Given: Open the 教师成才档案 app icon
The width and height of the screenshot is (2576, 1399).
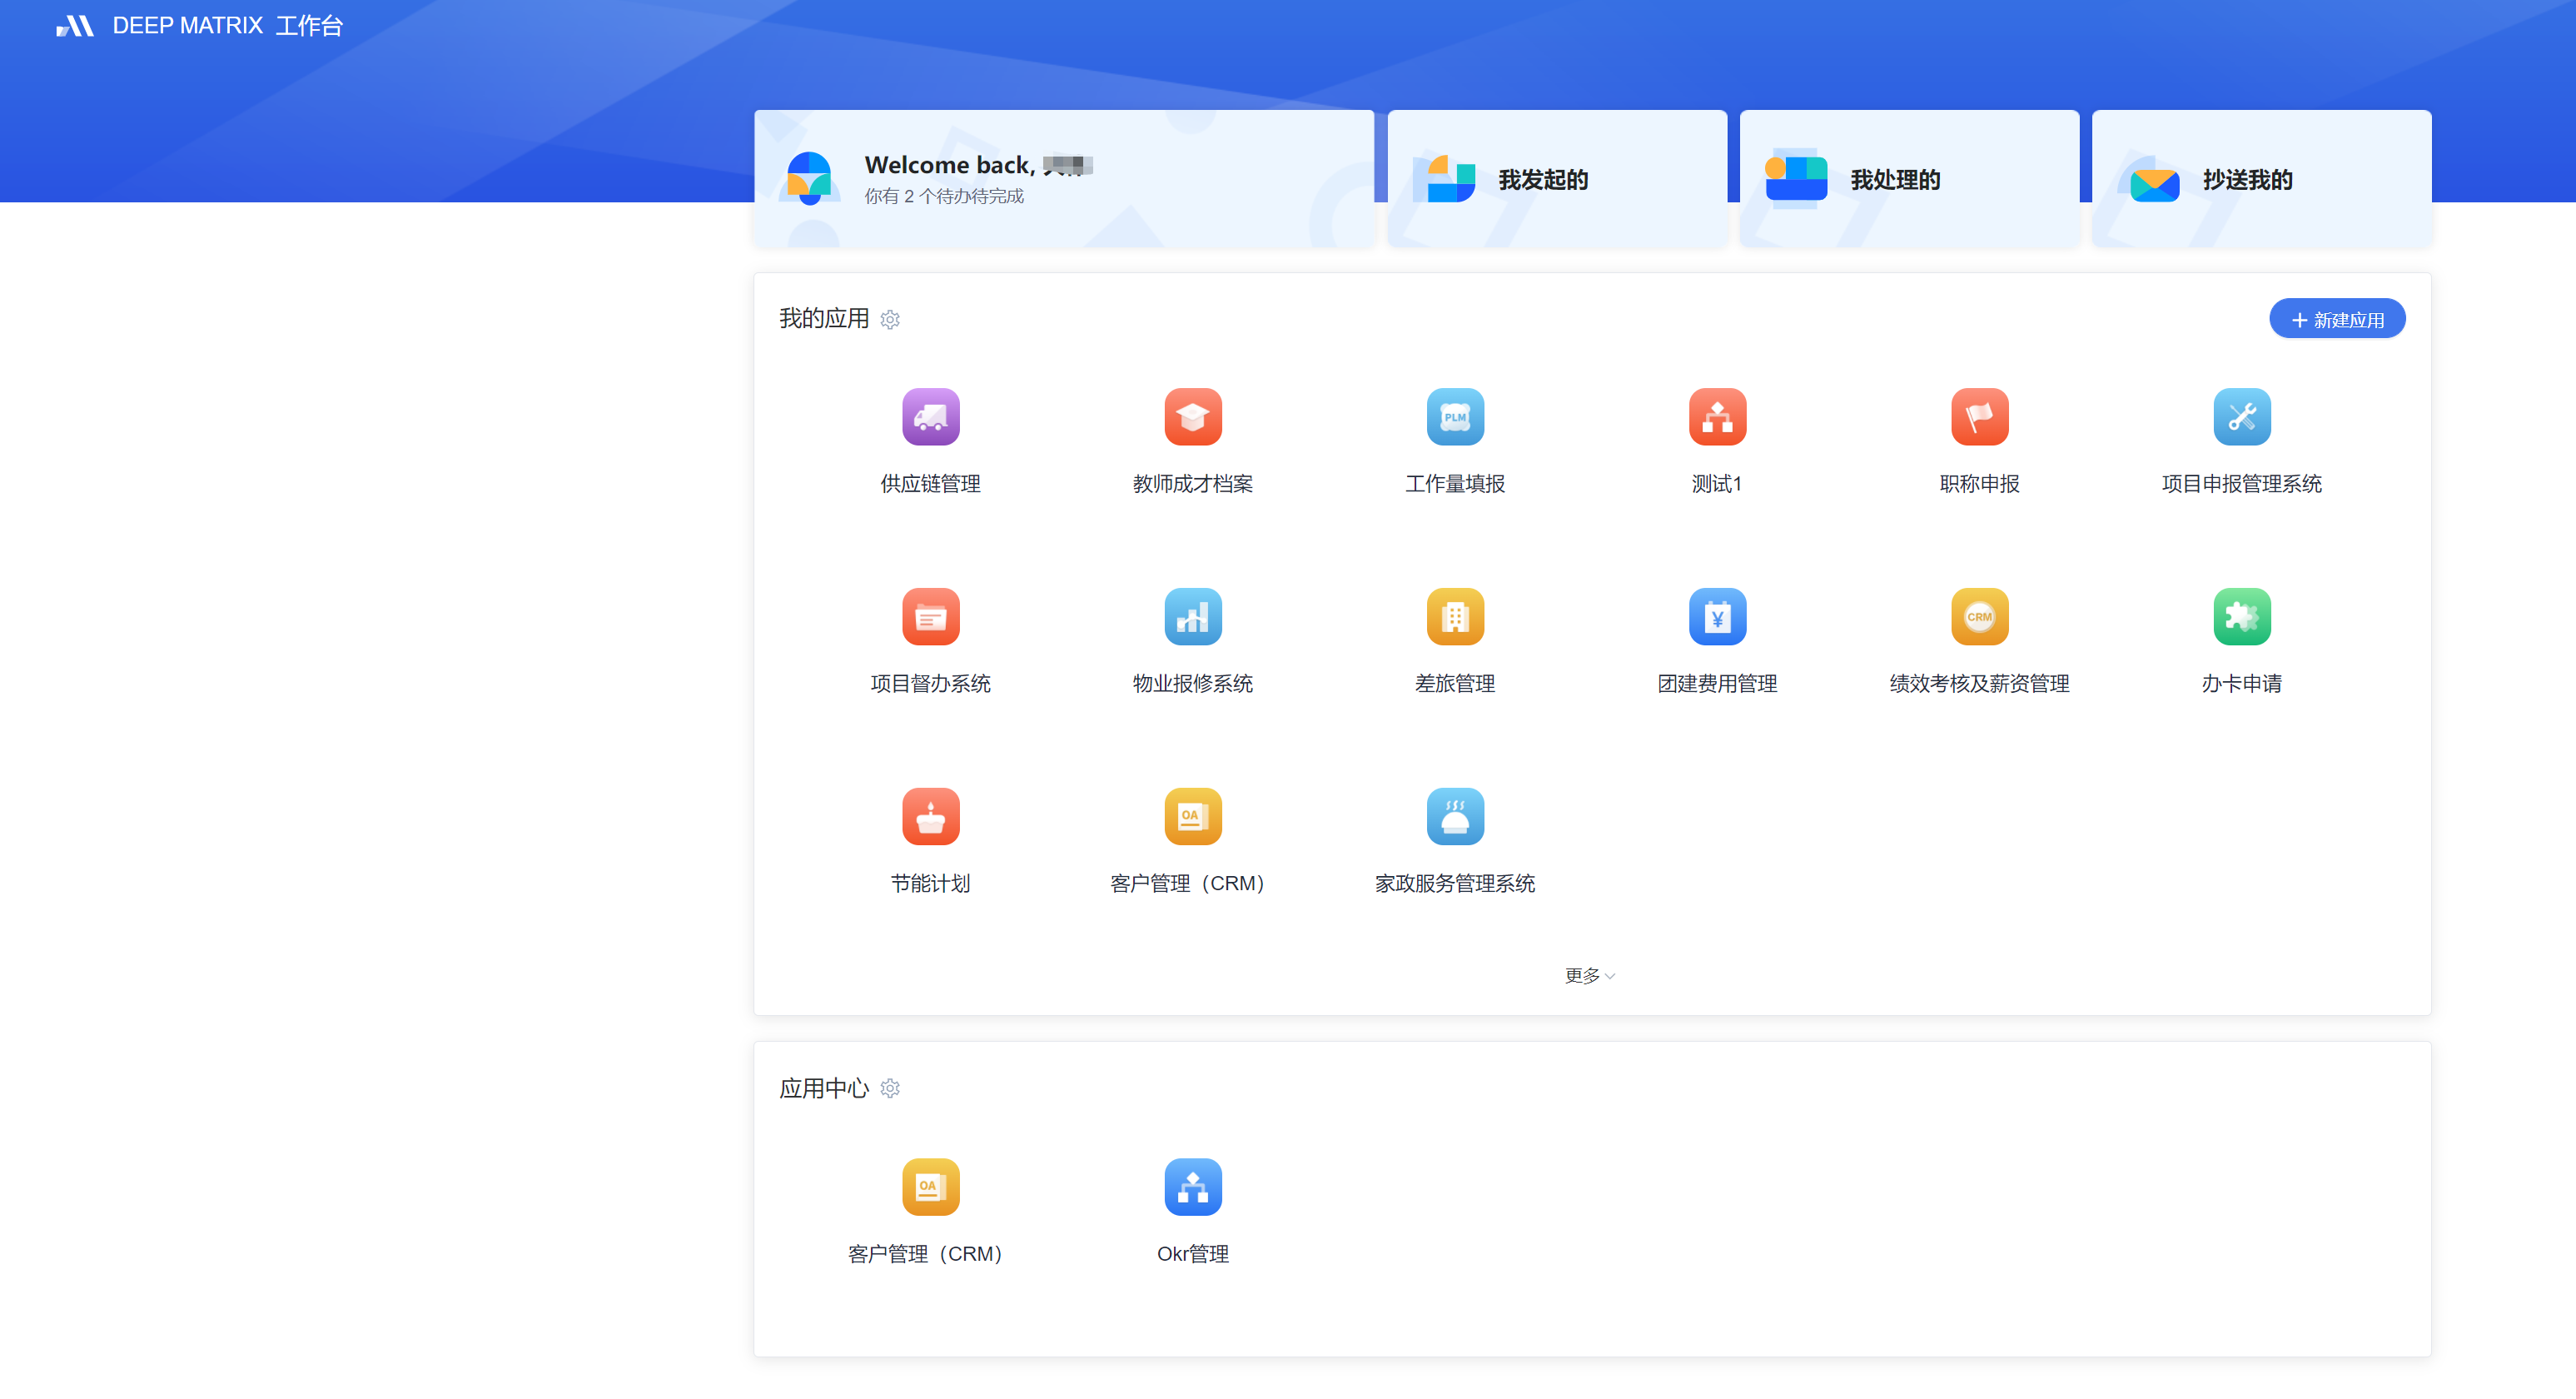Looking at the screenshot, I should pyautogui.click(x=1192, y=416).
